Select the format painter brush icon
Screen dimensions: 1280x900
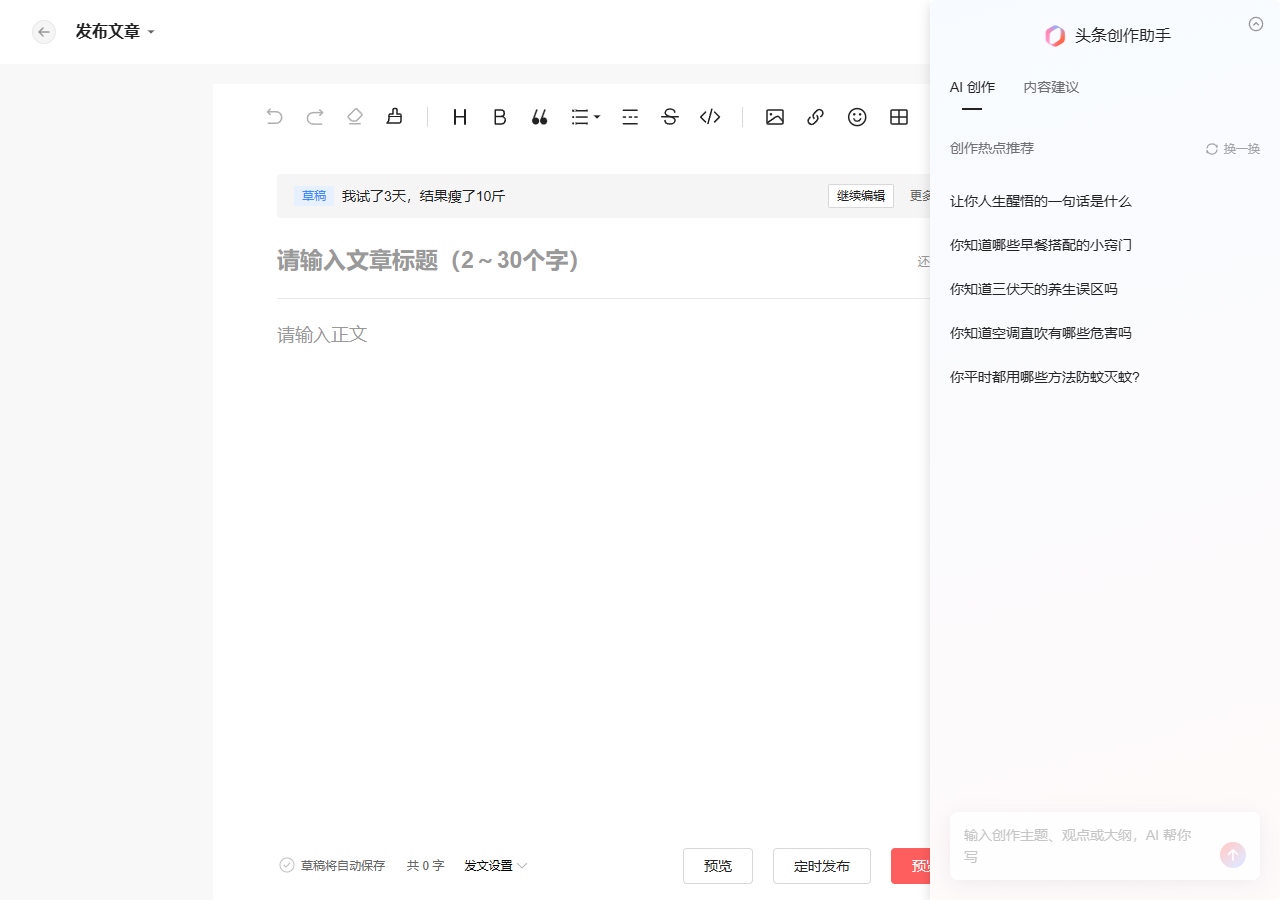(x=394, y=117)
